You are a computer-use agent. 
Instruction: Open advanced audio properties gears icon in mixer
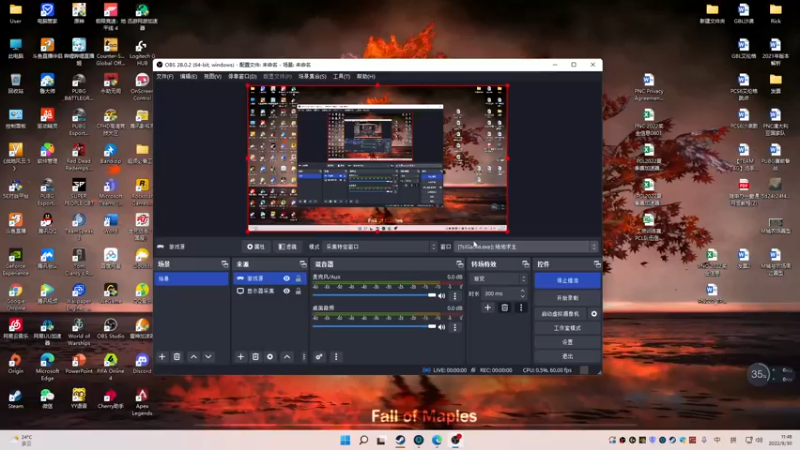(319, 357)
